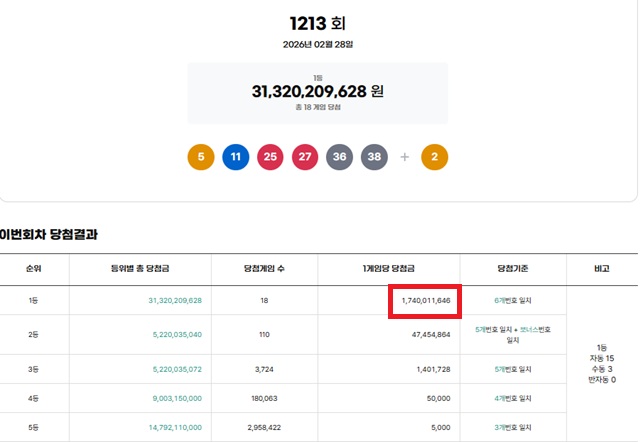Click the 3개번호 일치 criteria text

(x=514, y=427)
